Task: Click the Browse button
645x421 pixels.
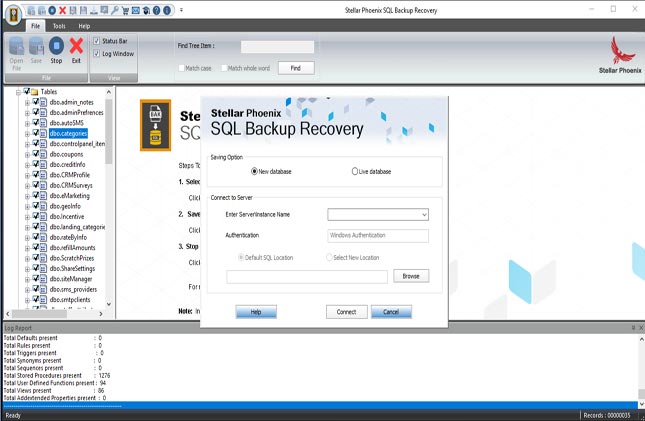Action: click(411, 276)
